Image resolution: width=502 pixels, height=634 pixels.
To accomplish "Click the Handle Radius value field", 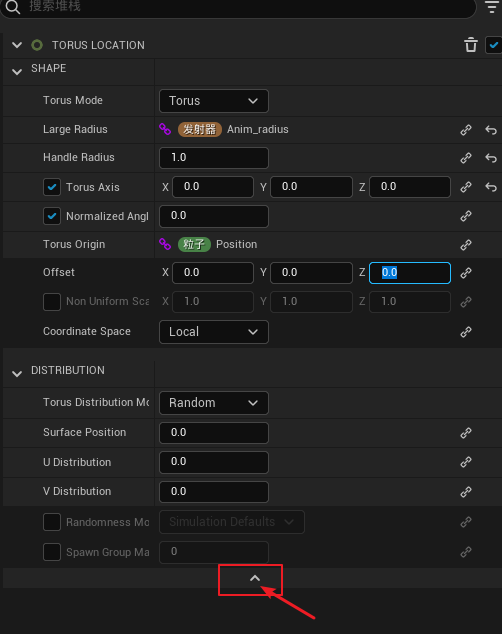I will pyautogui.click(x=214, y=158).
